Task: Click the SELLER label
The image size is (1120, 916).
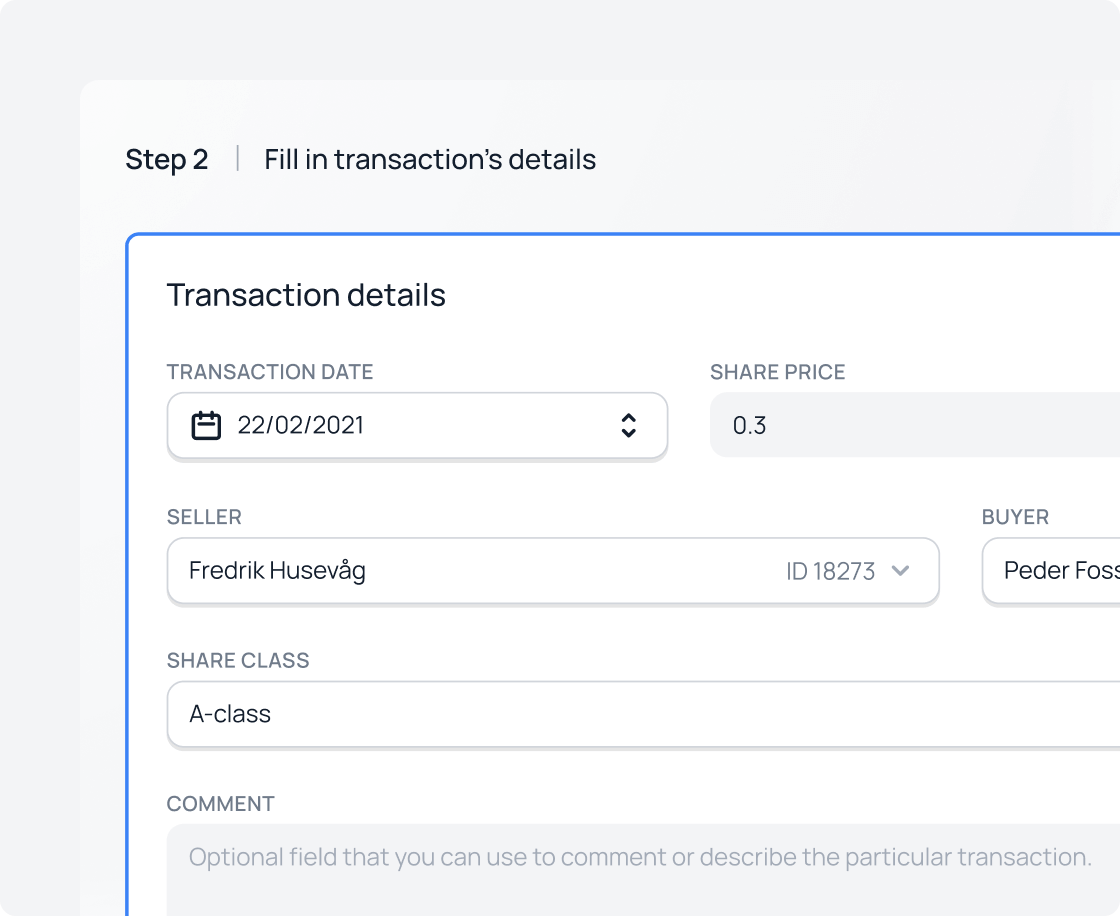Action: 204,517
